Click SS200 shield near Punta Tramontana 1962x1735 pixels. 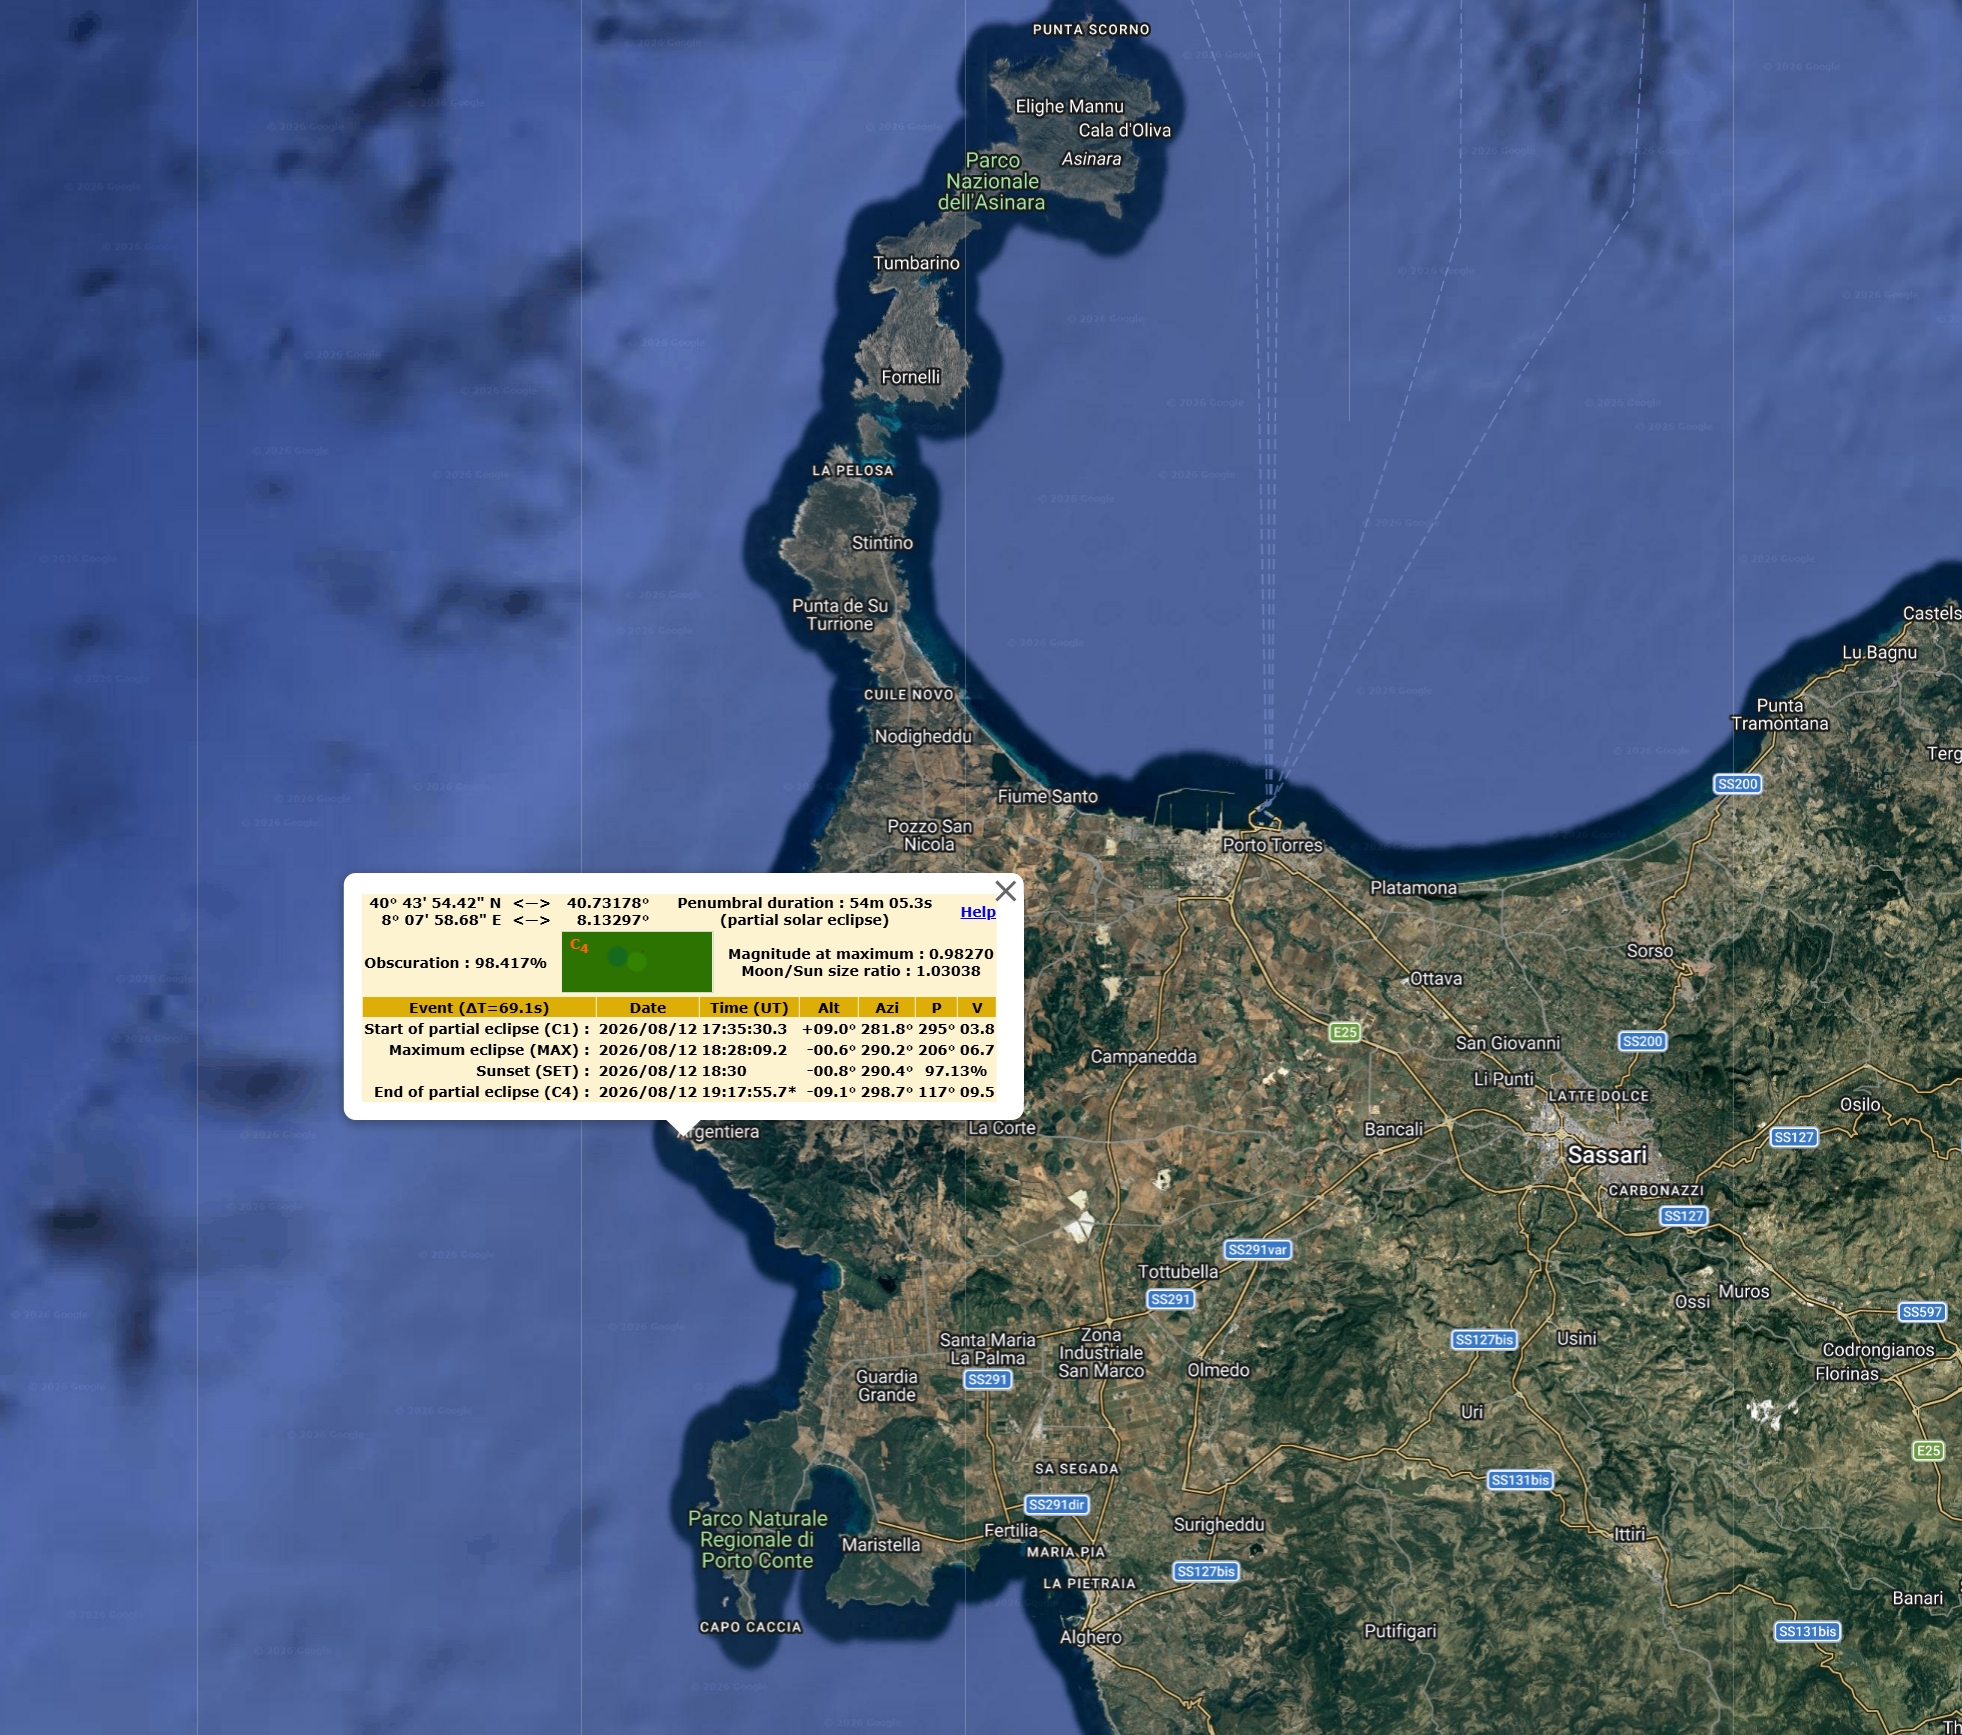(x=1737, y=784)
